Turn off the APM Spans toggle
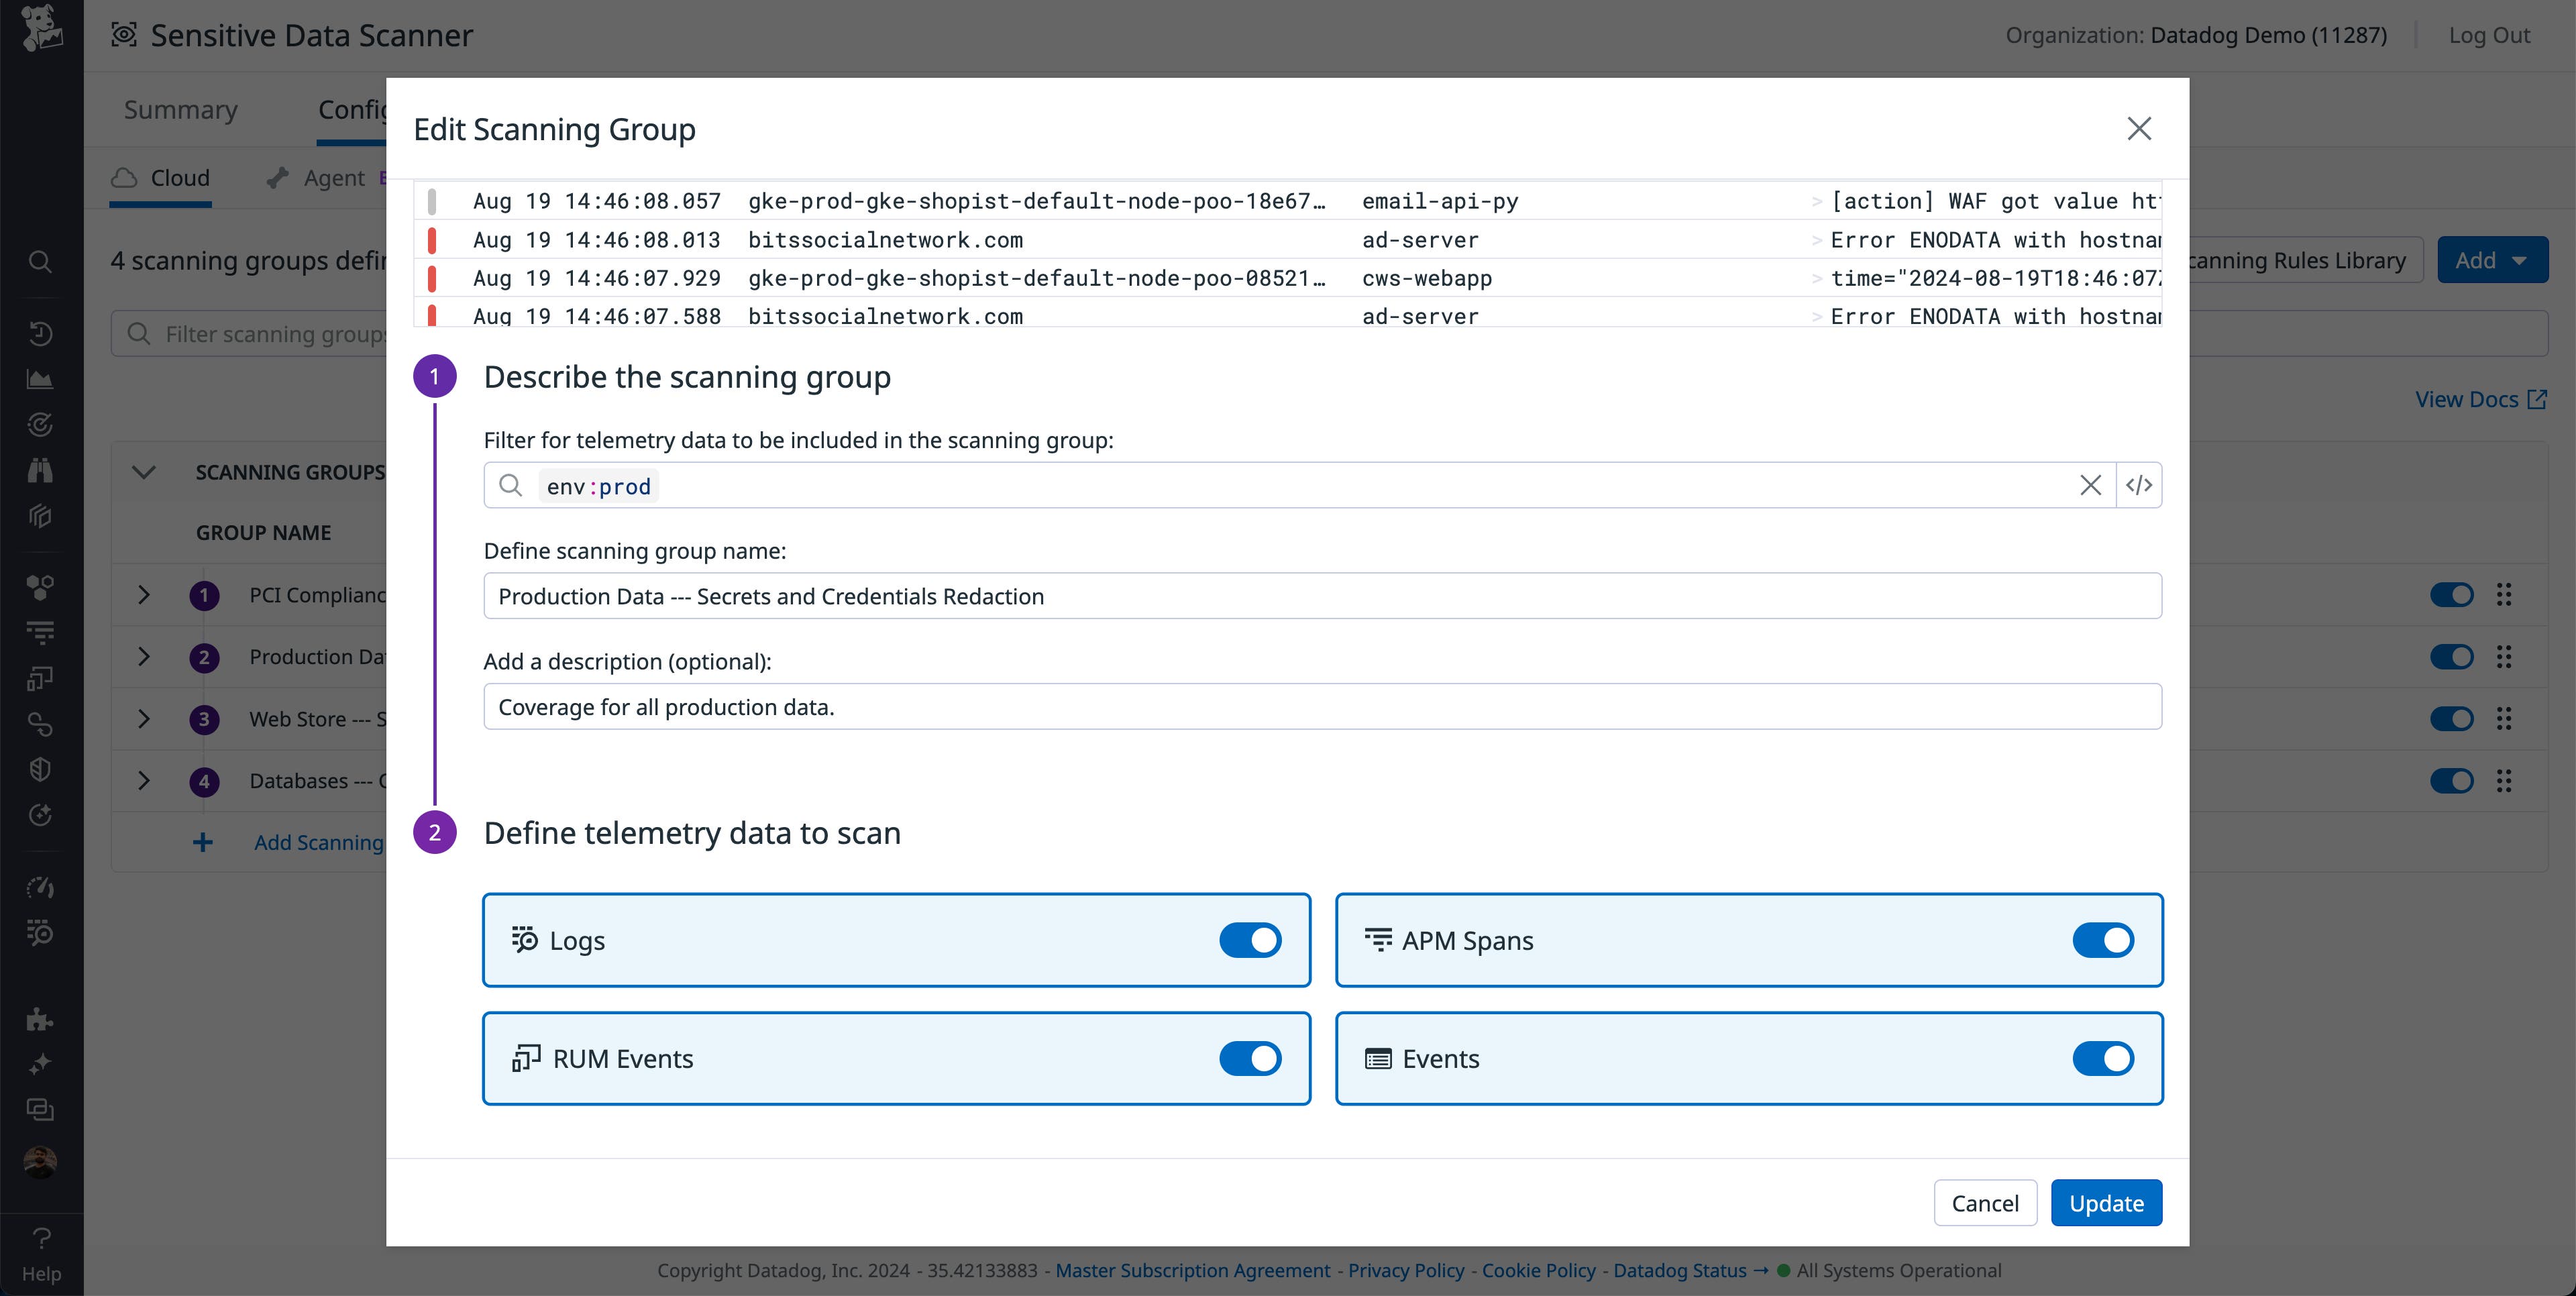This screenshot has height=1296, width=2576. pyautogui.click(x=2104, y=940)
